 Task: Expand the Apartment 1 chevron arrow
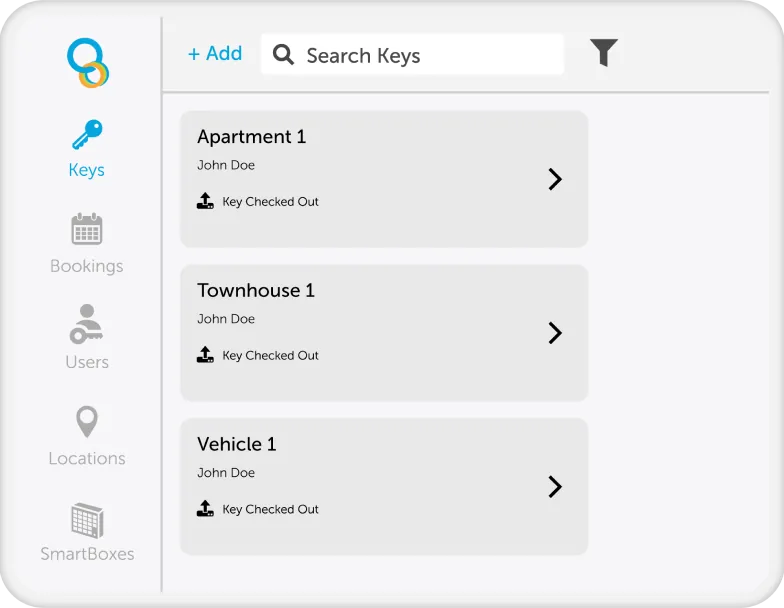coord(555,179)
